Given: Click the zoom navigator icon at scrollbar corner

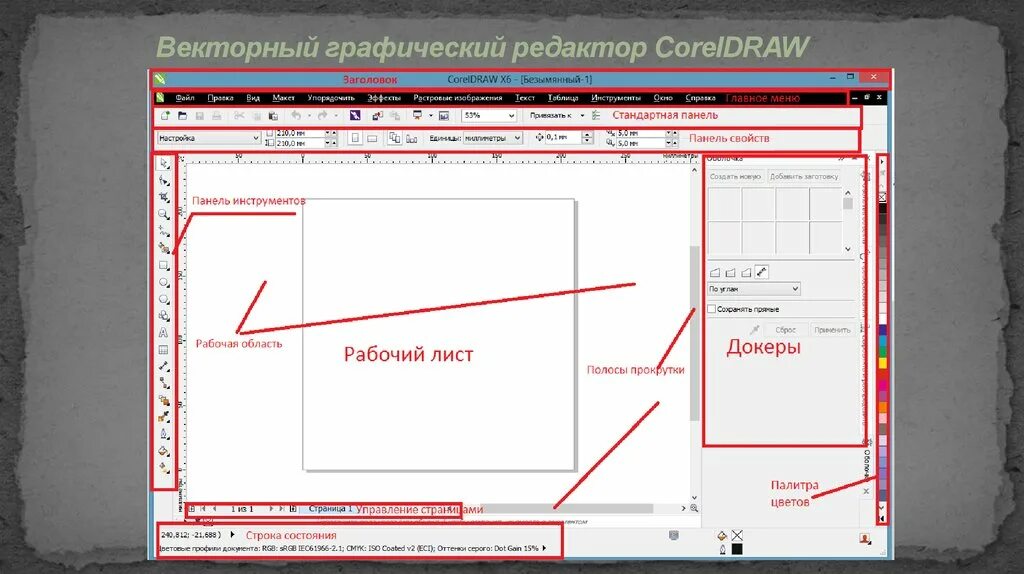Looking at the screenshot, I should [694, 508].
